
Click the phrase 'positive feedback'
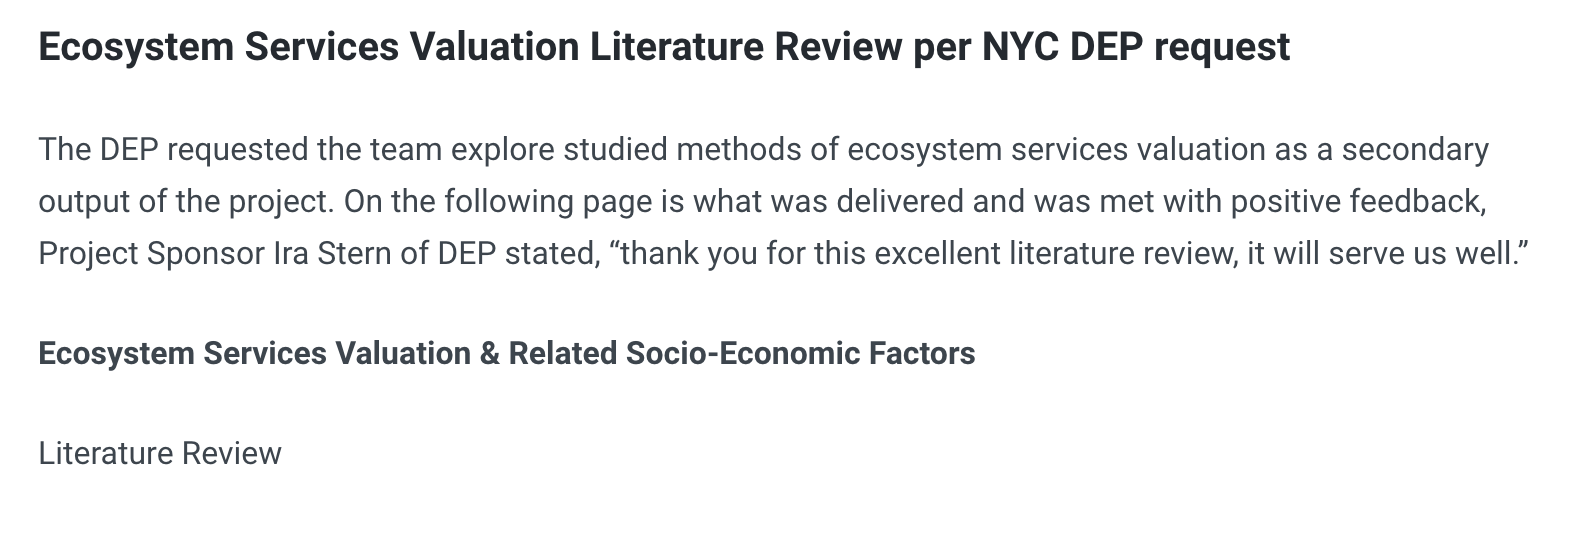[x=1357, y=202]
